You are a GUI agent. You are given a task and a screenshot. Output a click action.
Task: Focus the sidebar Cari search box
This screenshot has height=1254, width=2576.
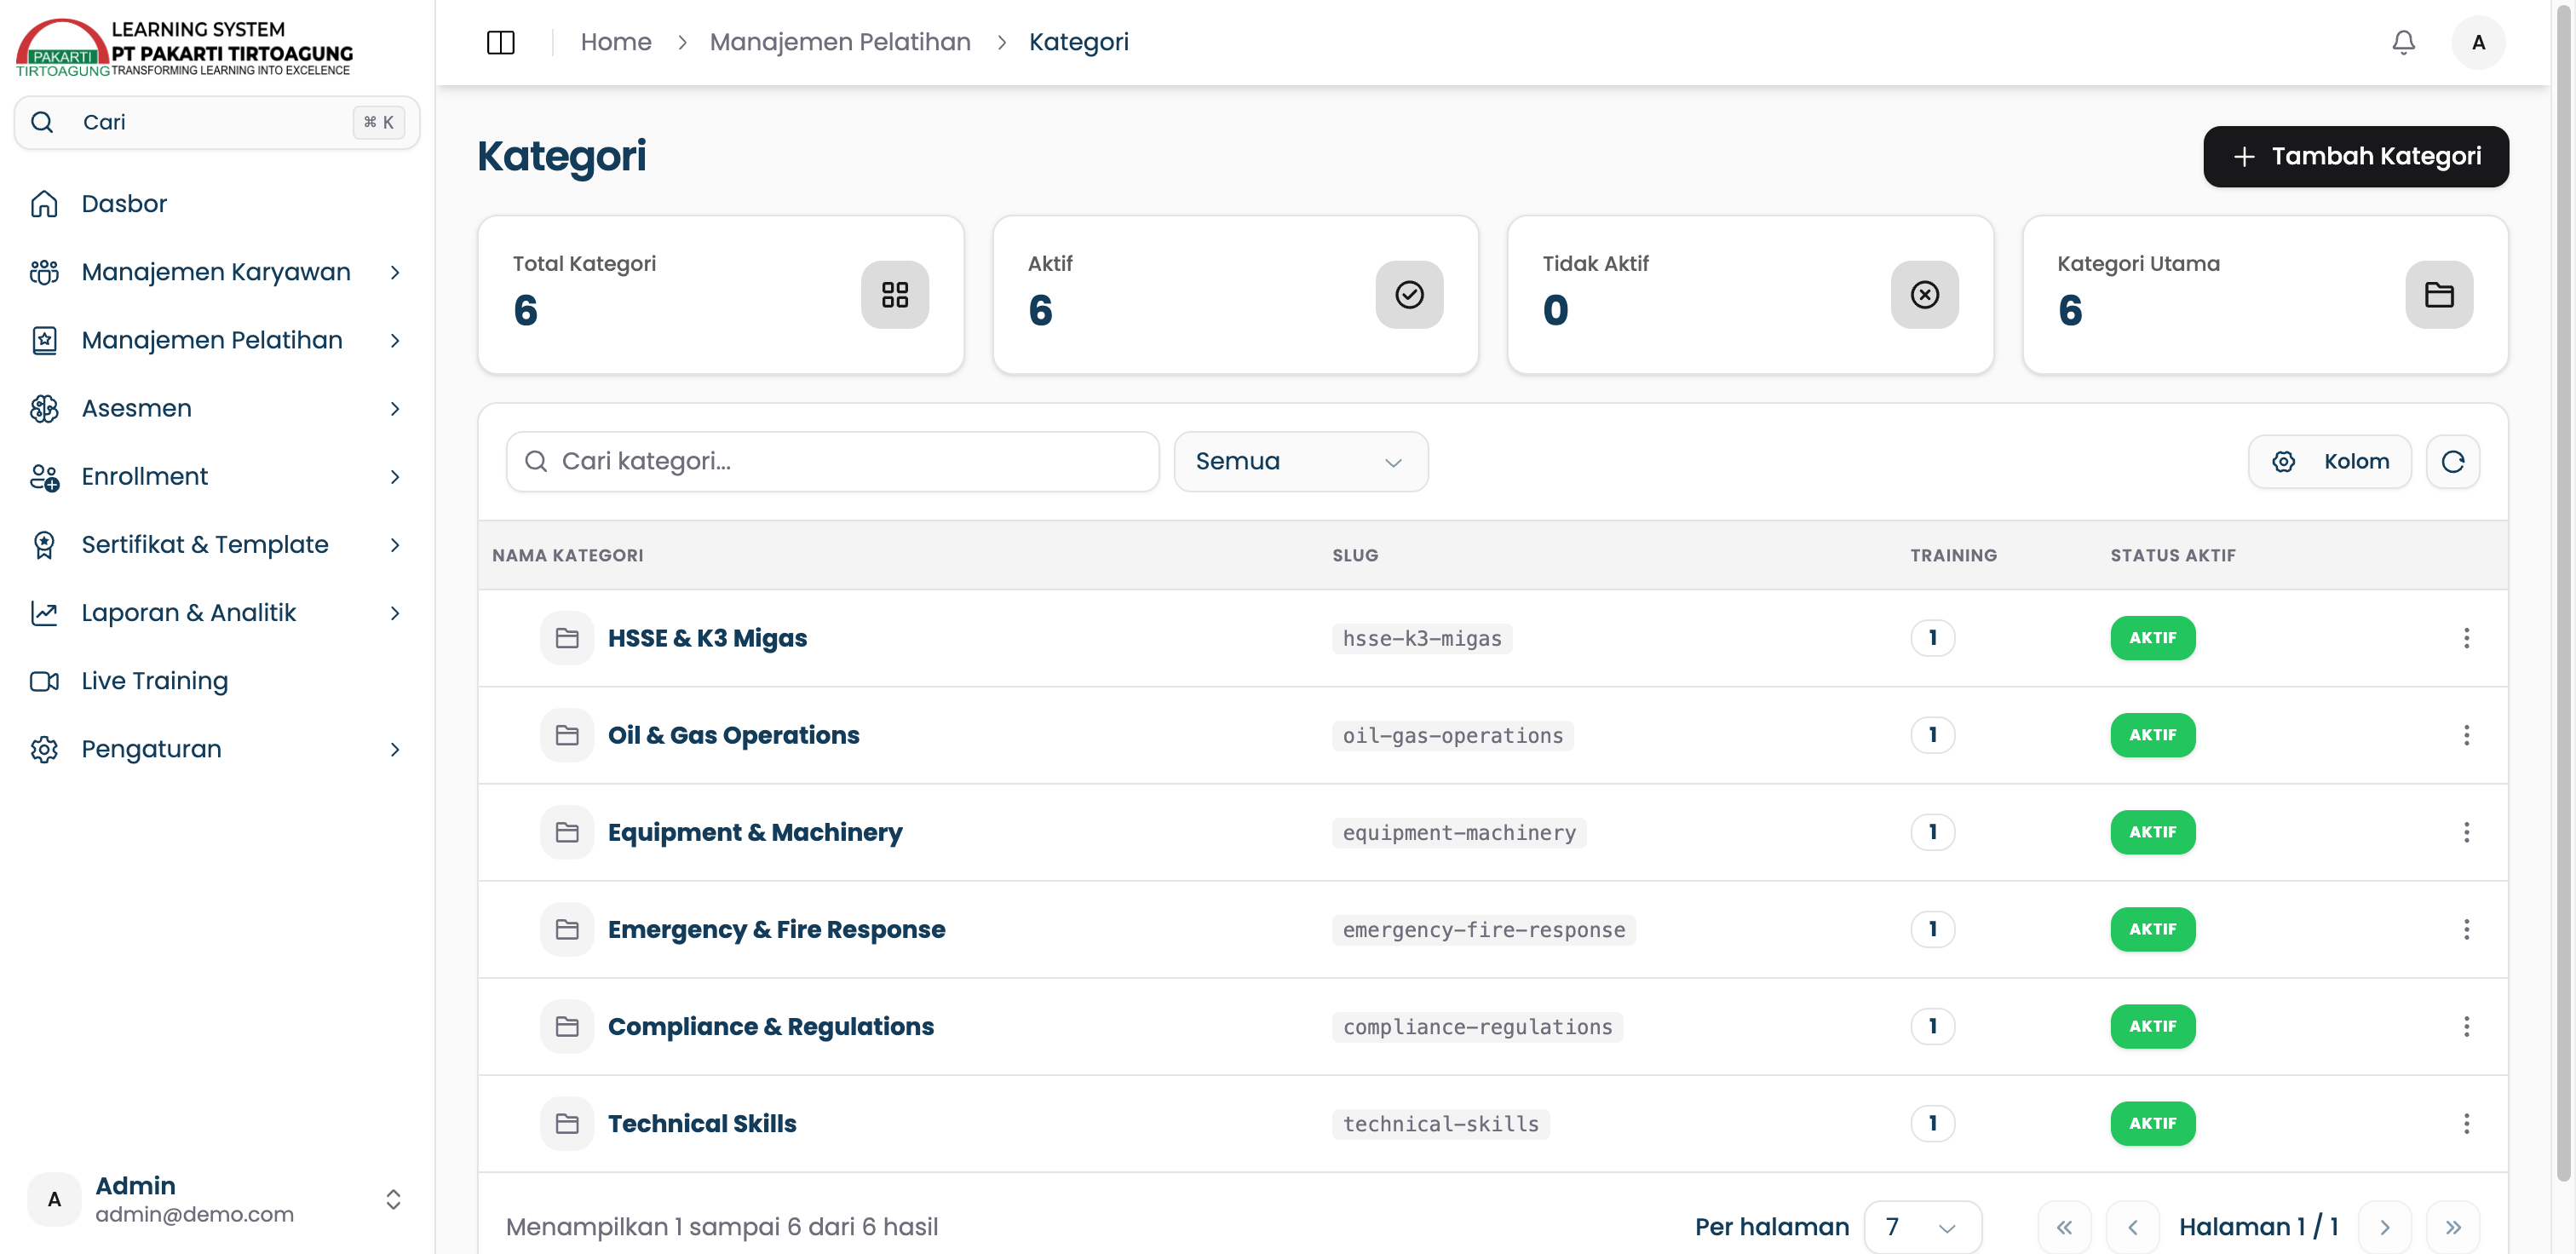point(217,122)
